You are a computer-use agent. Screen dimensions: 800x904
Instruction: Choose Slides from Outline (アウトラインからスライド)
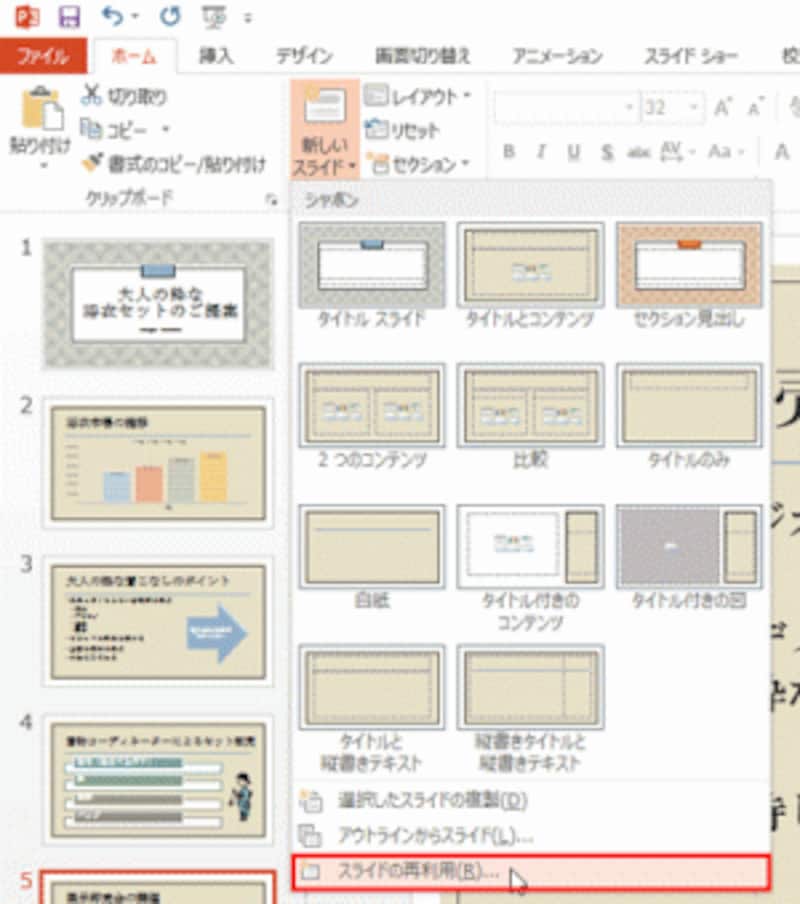531,834
